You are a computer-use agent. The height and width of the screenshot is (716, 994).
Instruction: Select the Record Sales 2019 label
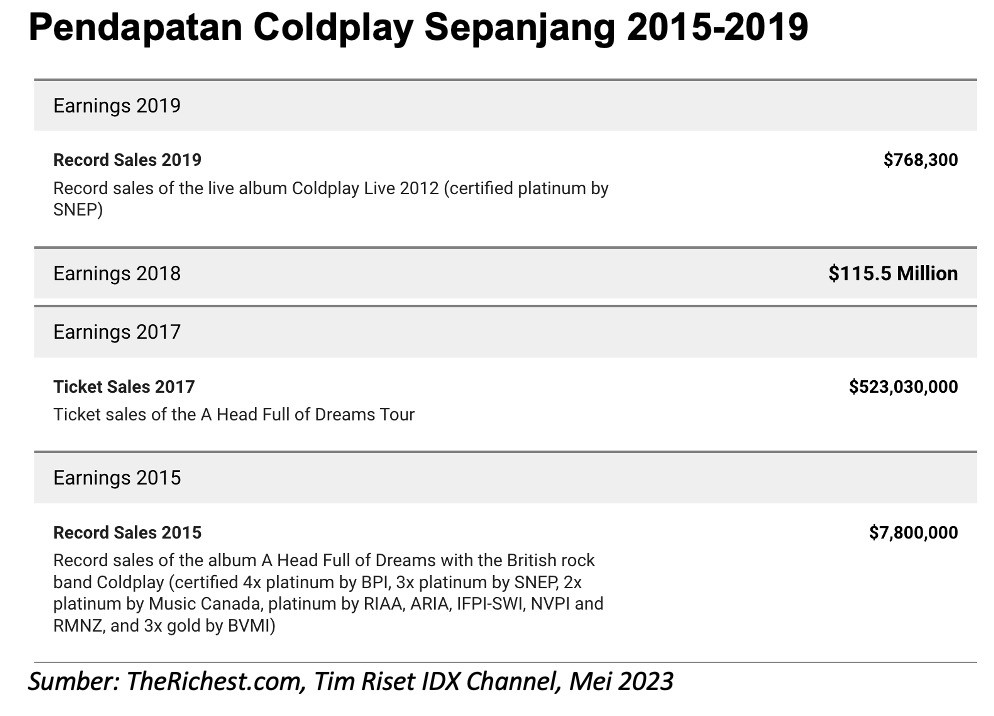point(127,160)
